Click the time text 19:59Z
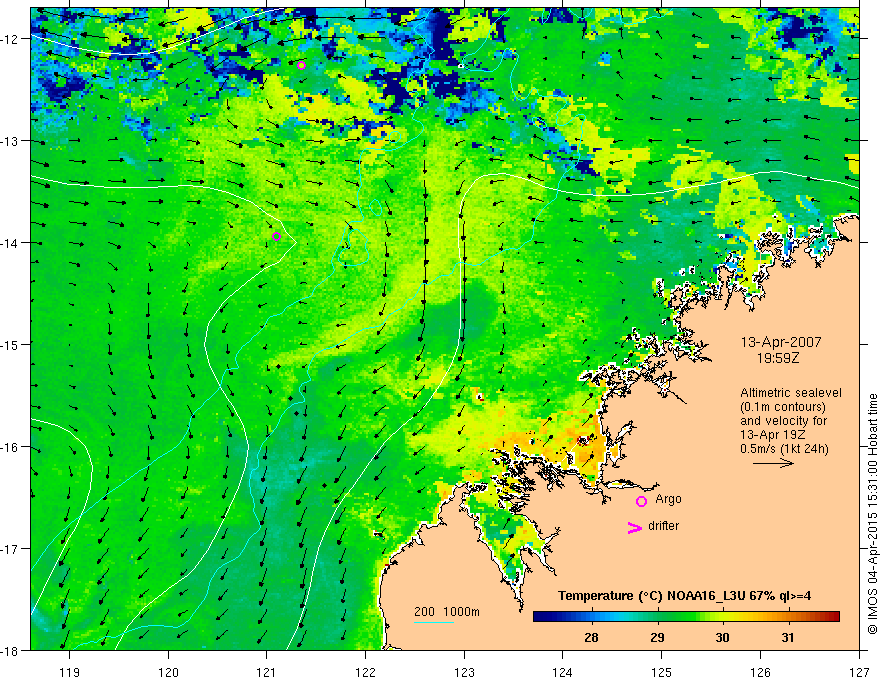The height and width of the screenshot is (680, 880). point(777,357)
